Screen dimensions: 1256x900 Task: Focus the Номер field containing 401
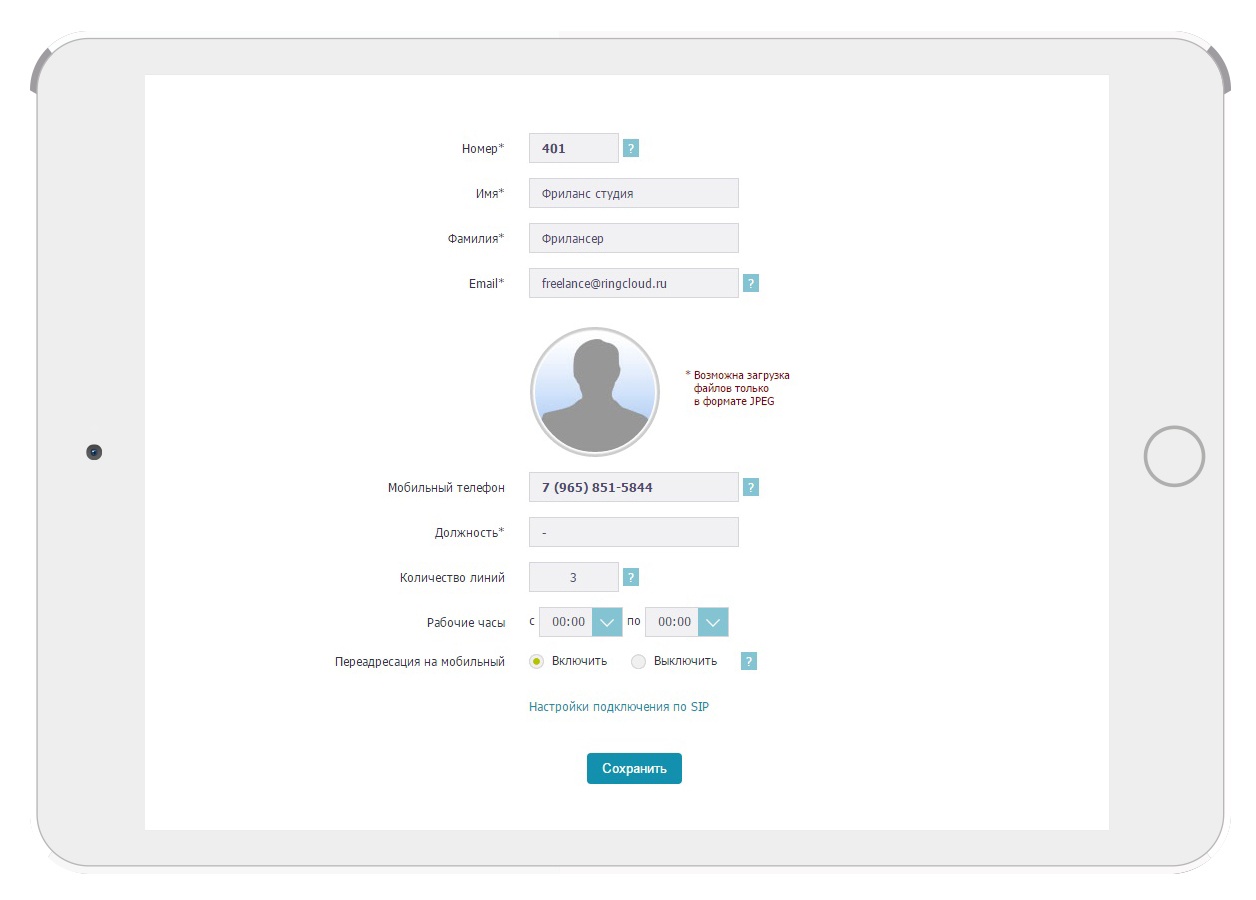[x=574, y=148]
